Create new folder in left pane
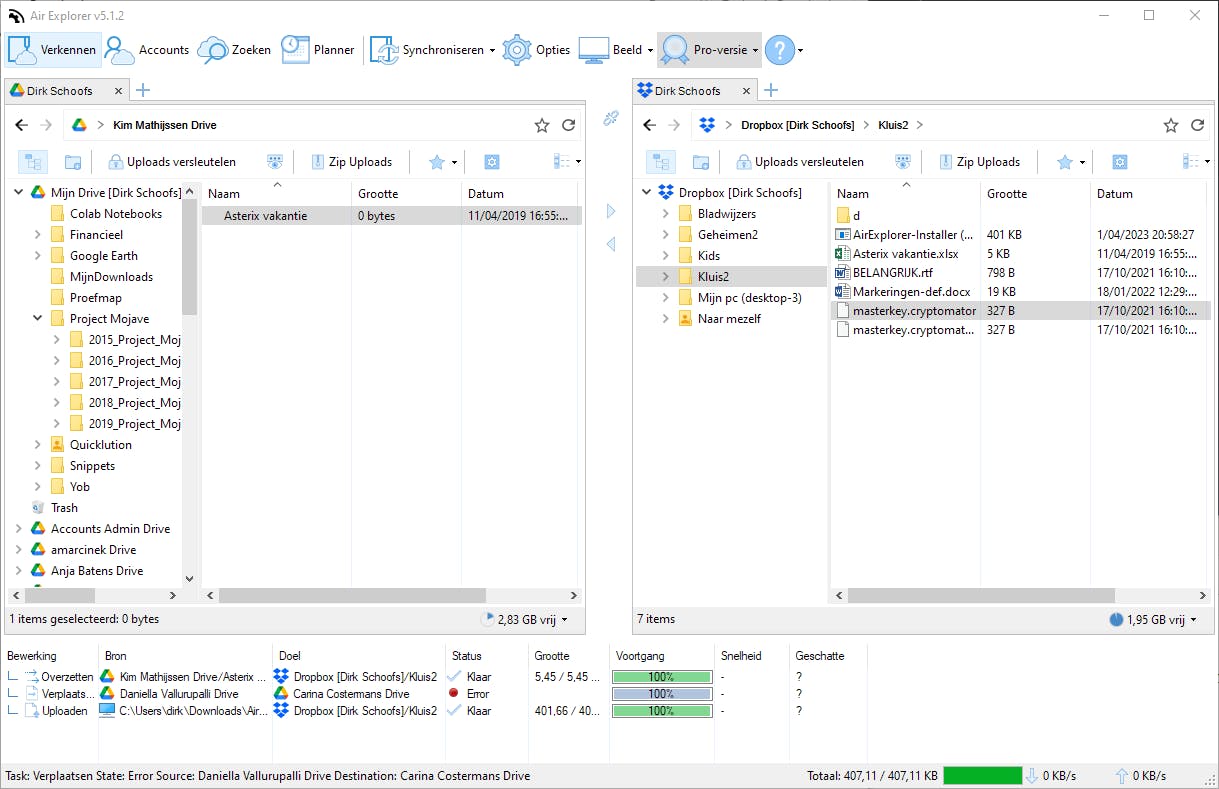 [73, 162]
